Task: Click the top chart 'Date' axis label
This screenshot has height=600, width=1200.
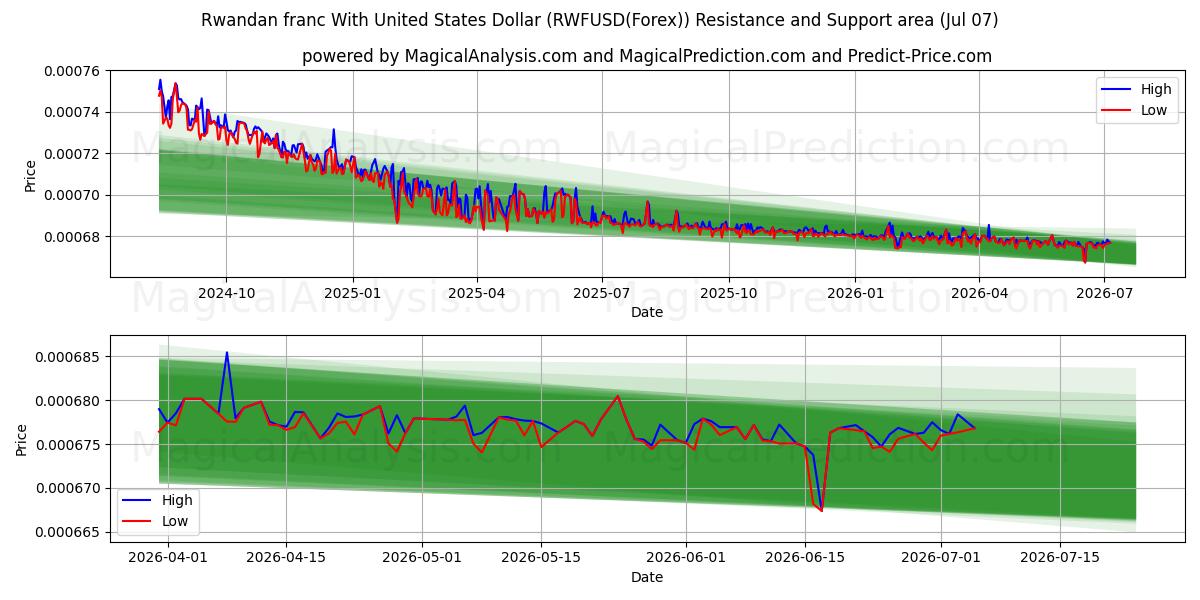Action: pos(647,313)
